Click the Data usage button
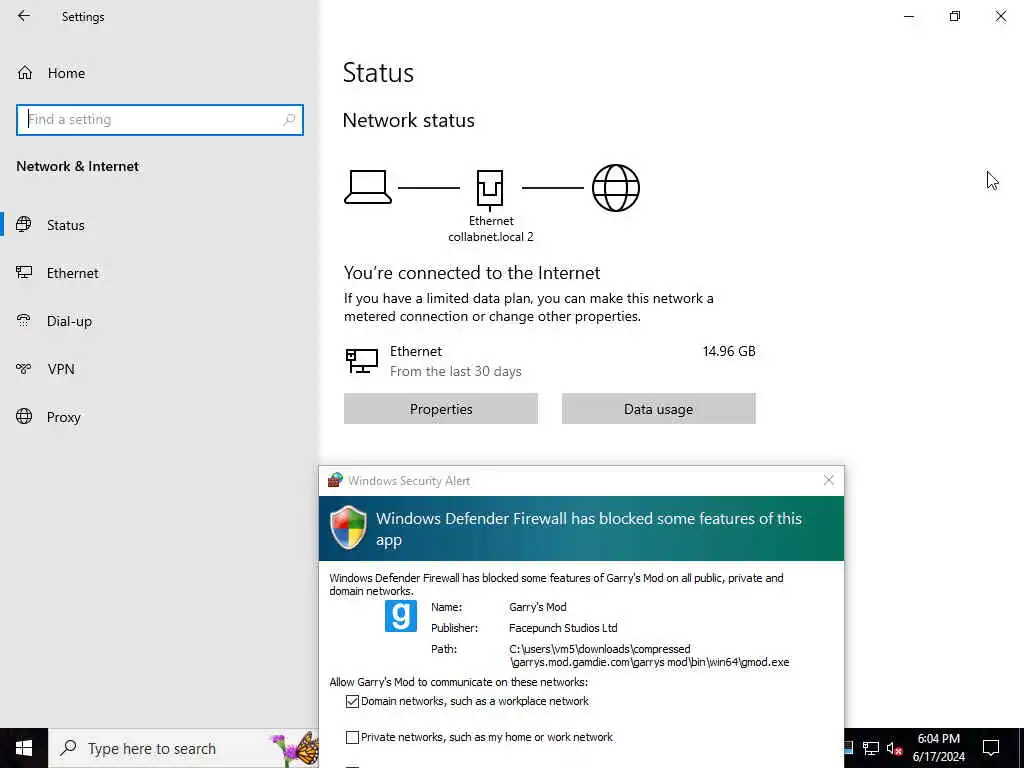Screen dimensions: 1024x768 [x=658, y=409]
